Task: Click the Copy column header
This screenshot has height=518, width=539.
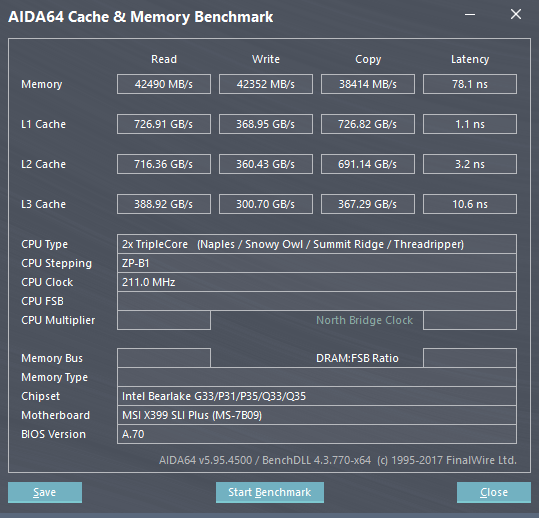Action: tap(368, 59)
